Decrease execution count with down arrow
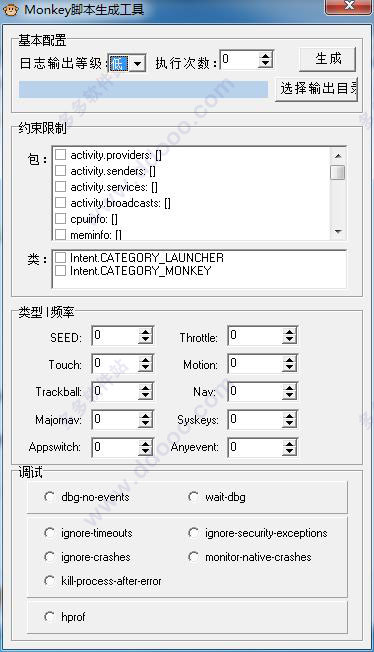The width and height of the screenshot is (374, 652). [265, 64]
